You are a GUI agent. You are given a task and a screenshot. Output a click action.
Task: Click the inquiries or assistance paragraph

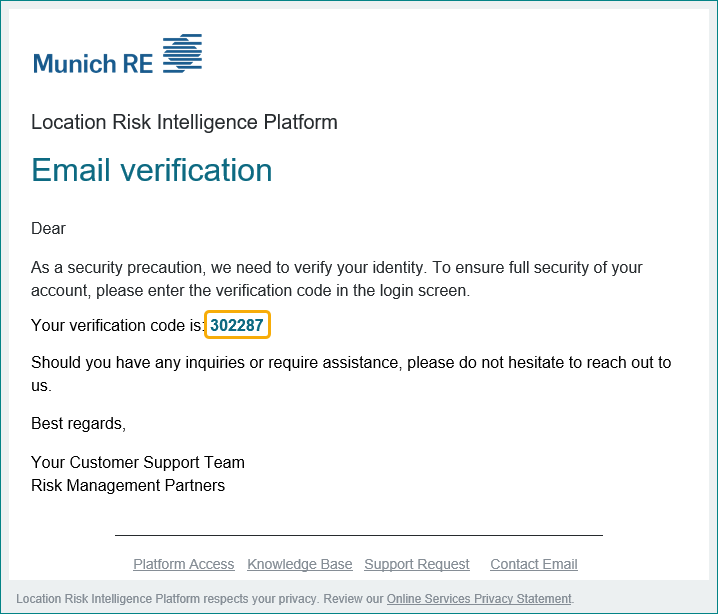(x=351, y=374)
